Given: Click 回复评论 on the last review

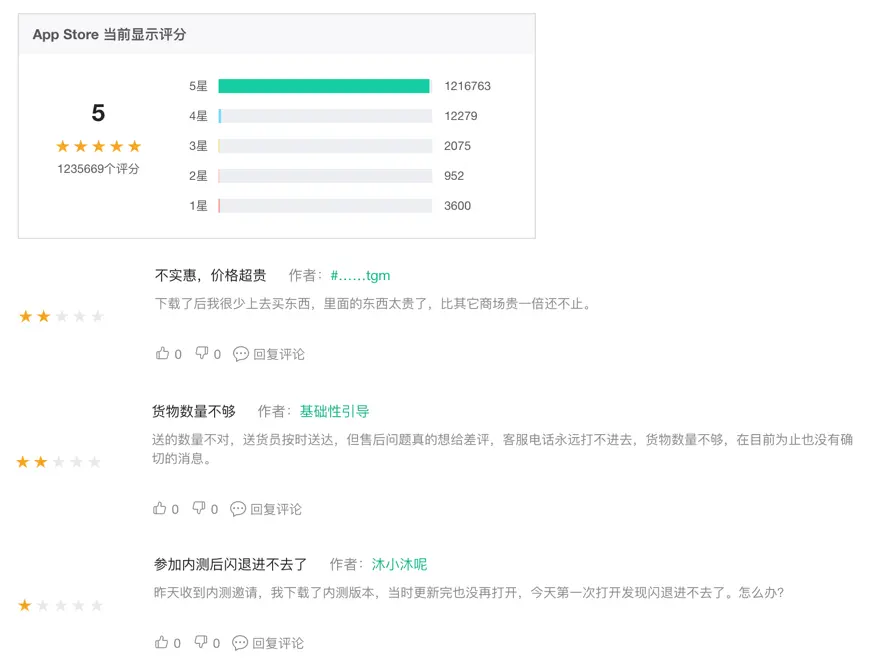Looking at the screenshot, I should [x=281, y=643].
